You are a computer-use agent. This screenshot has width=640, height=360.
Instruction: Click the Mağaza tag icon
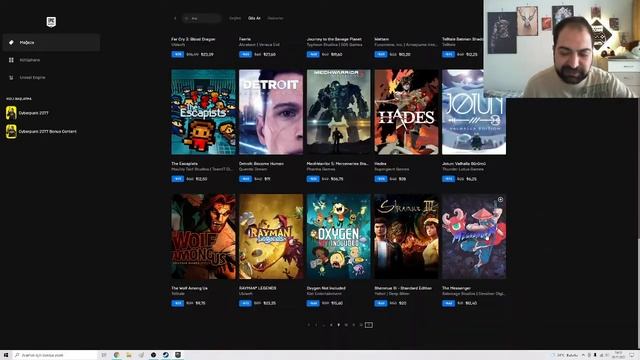(11, 42)
